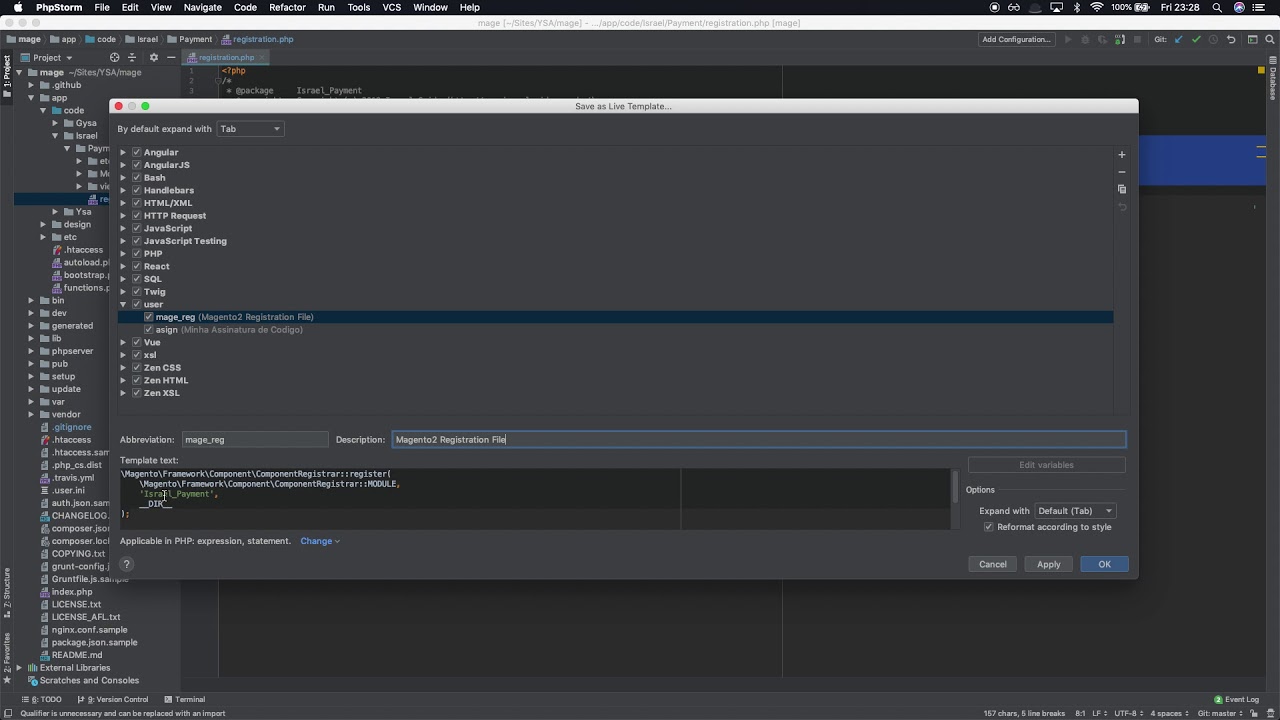
Task: Open the Navigate menu
Action: click(x=203, y=7)
